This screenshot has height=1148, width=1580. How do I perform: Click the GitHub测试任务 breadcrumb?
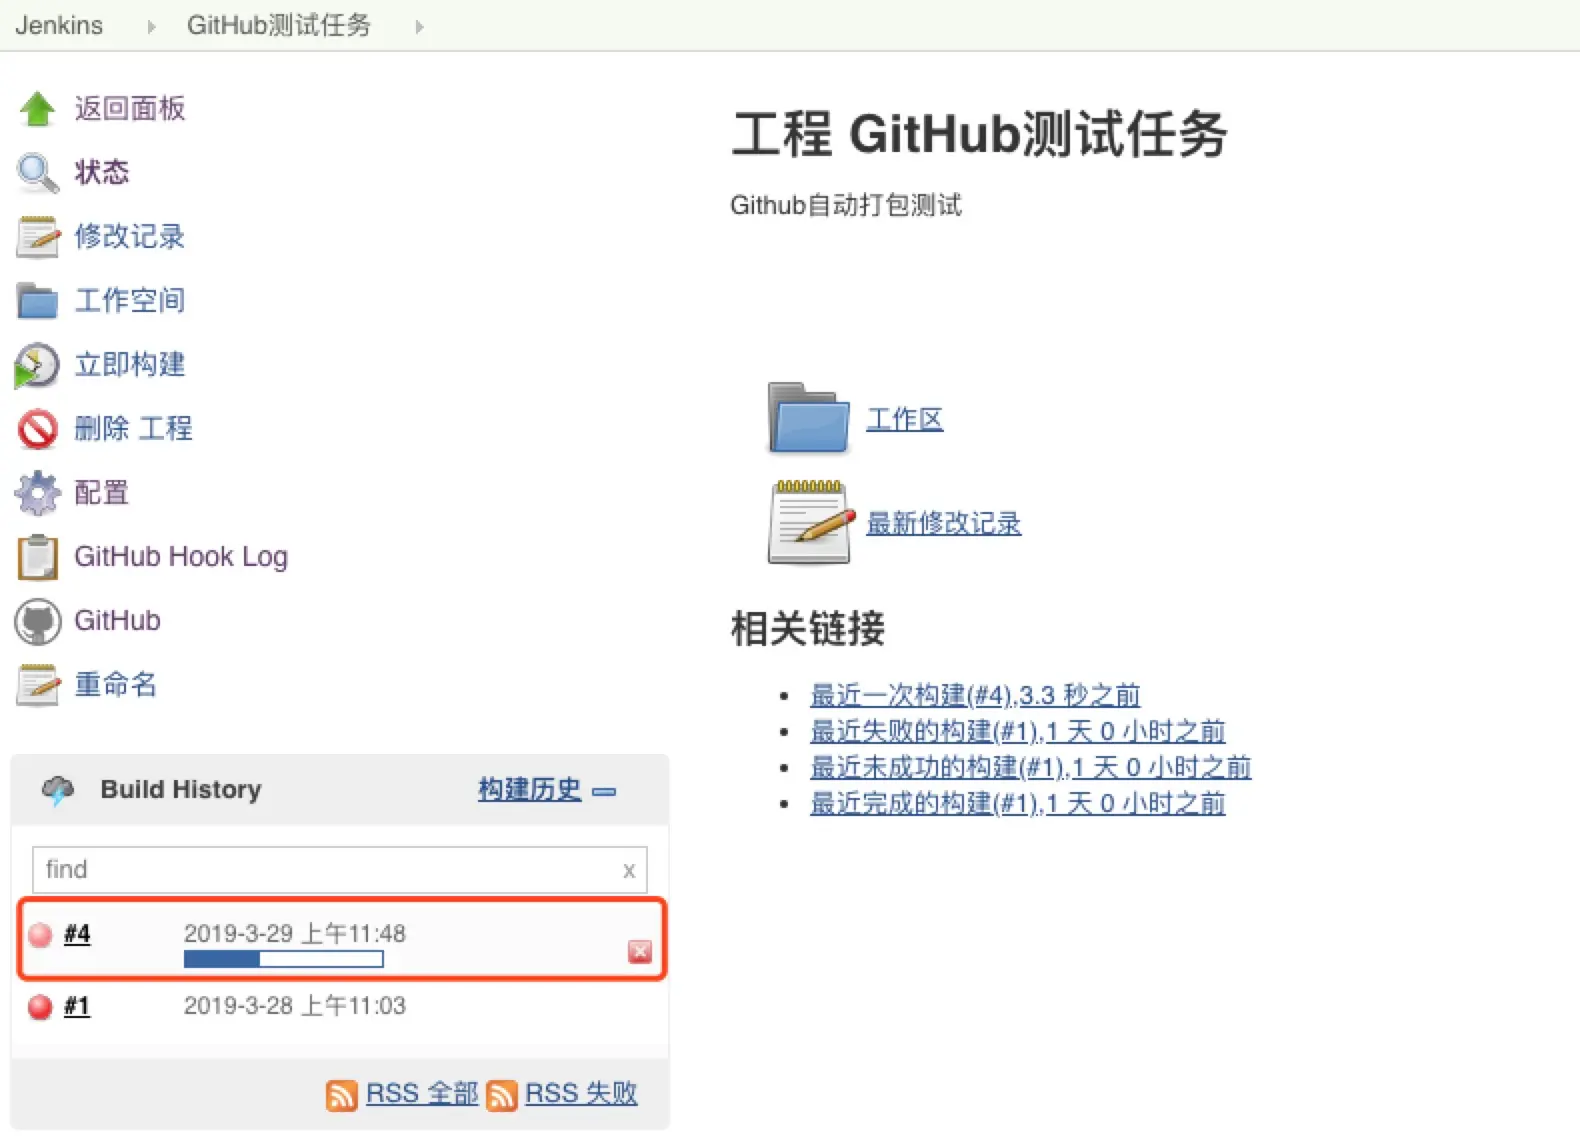(x=279, y=25)
